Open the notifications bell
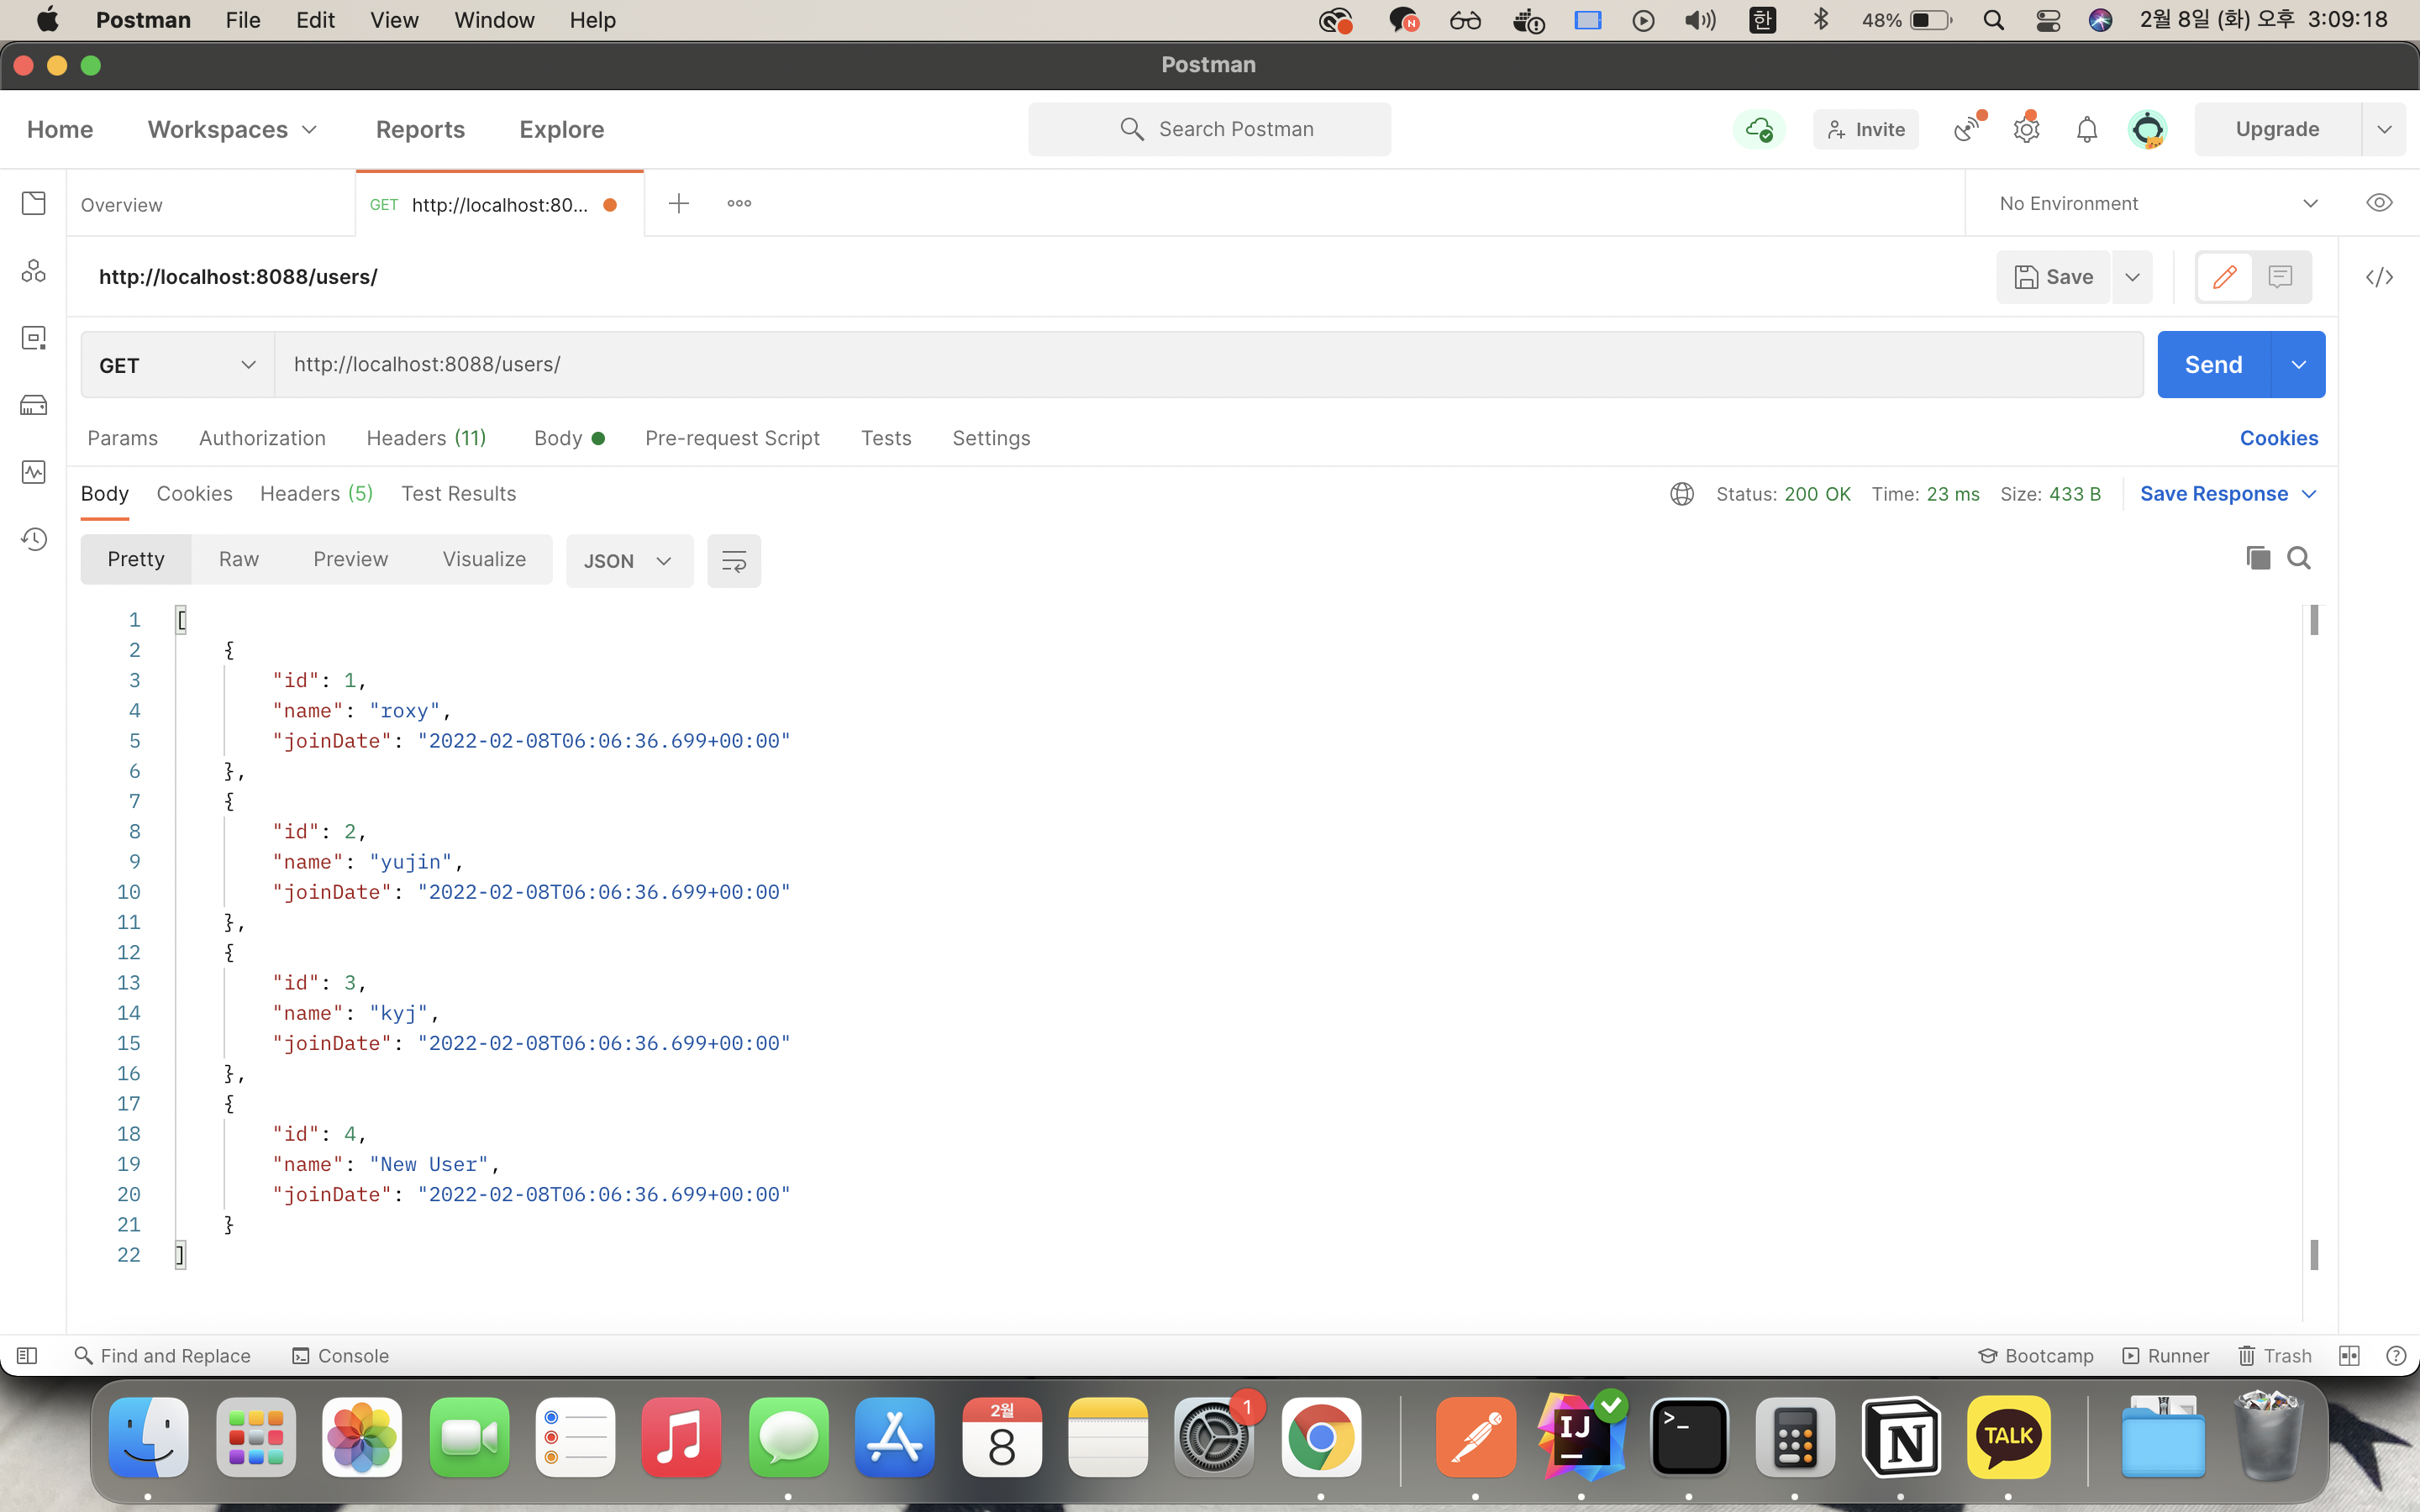This screenshot has height=1512, width=2420. [x=2086, y=129]
